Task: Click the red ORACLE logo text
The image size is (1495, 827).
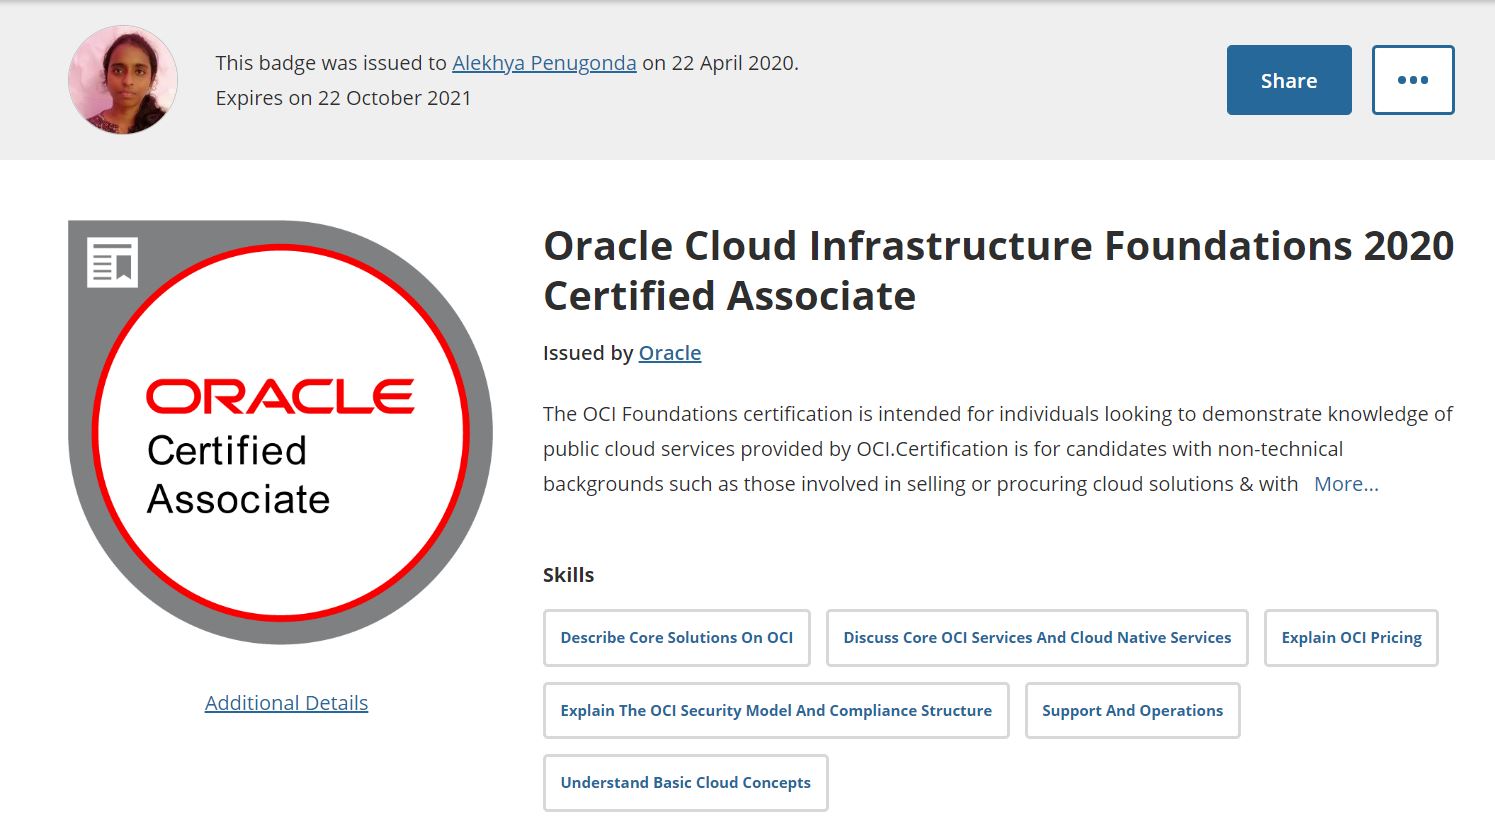Action: click(x=280, y=397)
